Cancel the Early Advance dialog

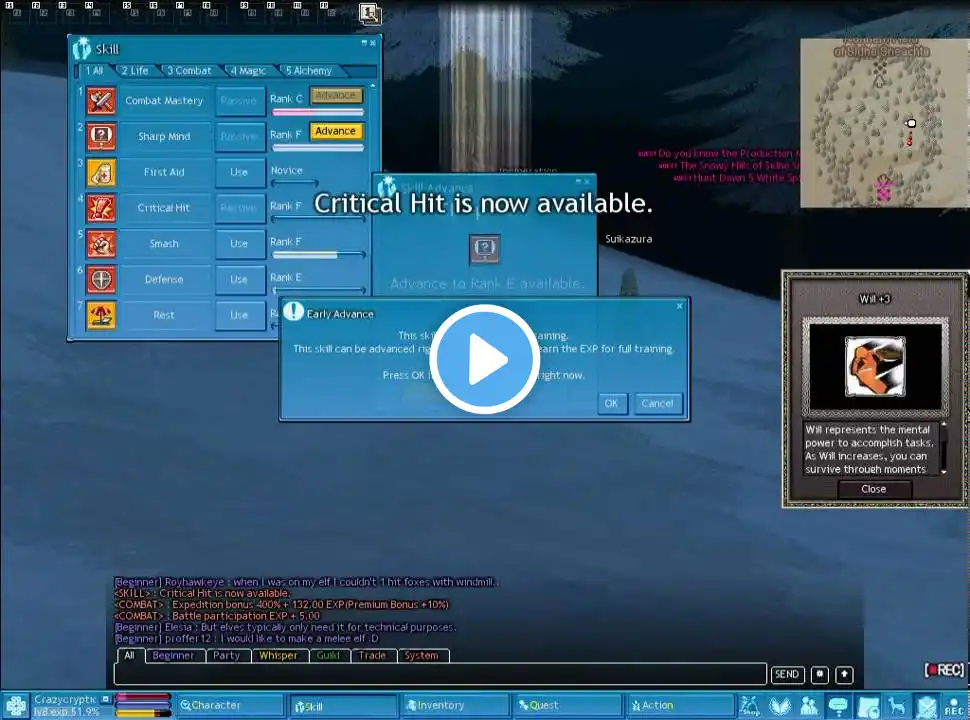pos(657,403)
